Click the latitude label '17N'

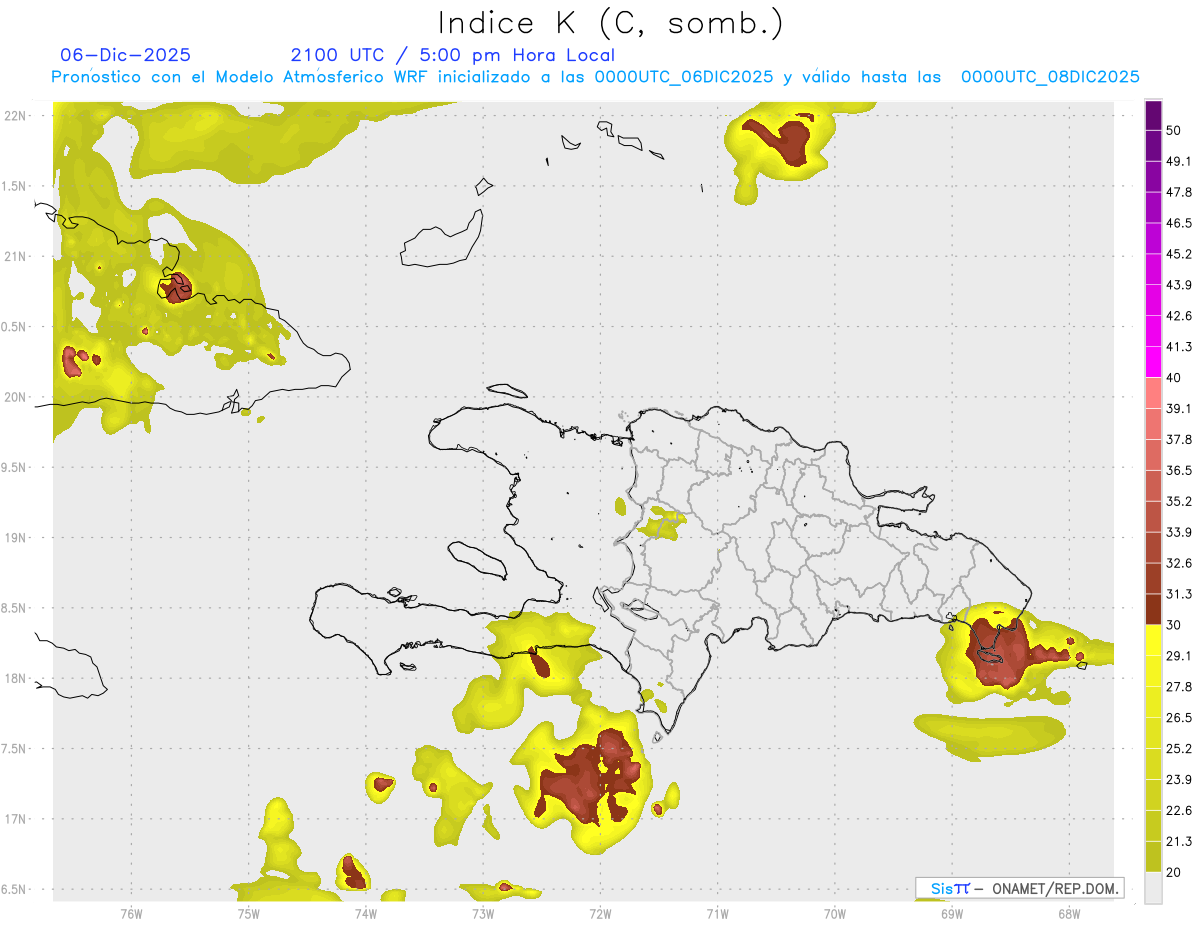click(x=15, y=820)
